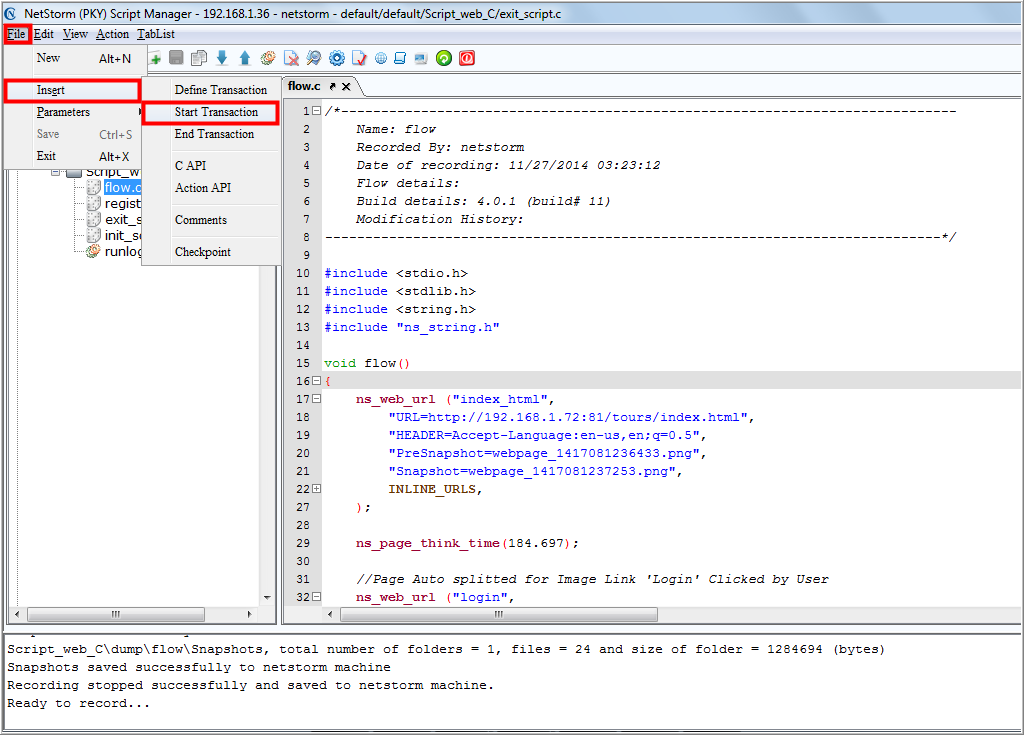
Task: Select the registrations file in script tree
Action: 122,204
